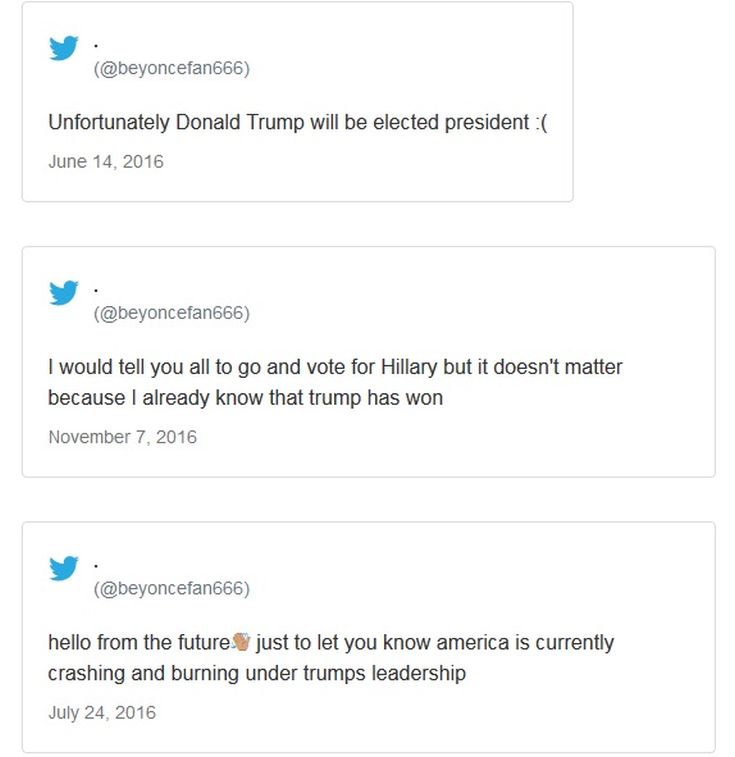The height and width of the screenshot is (757, 735).
Task: Open the @beyoncefan666 handle above the Donald Trump tweet
Action: pyautogui.click(x=171, y=69)
